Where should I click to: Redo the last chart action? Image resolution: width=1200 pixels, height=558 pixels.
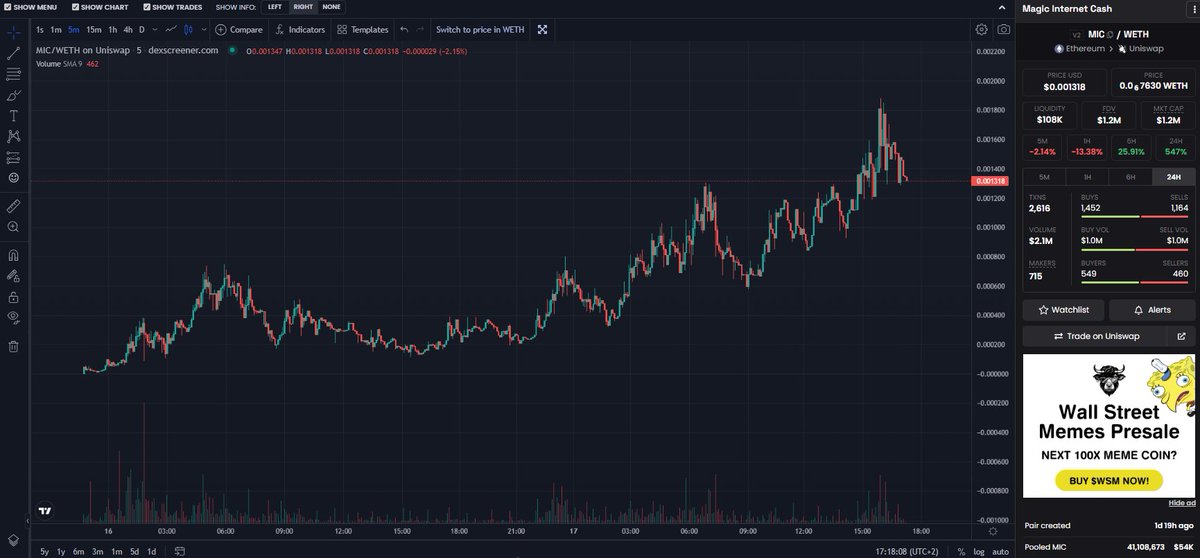click(x=420, y=30)
